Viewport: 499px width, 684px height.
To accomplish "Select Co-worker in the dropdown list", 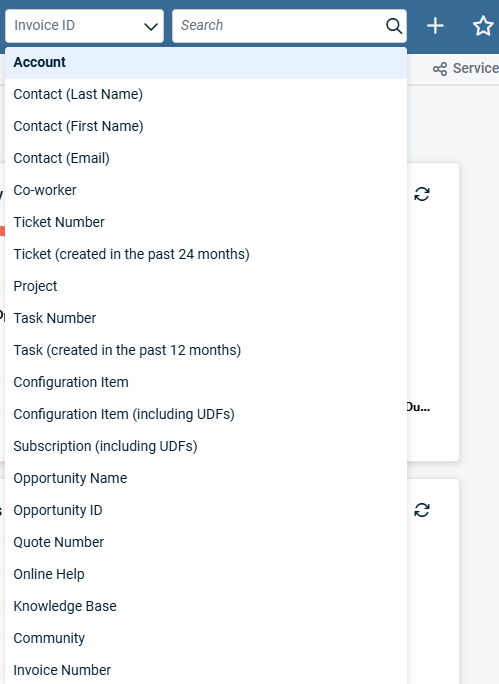I will 206,190.
